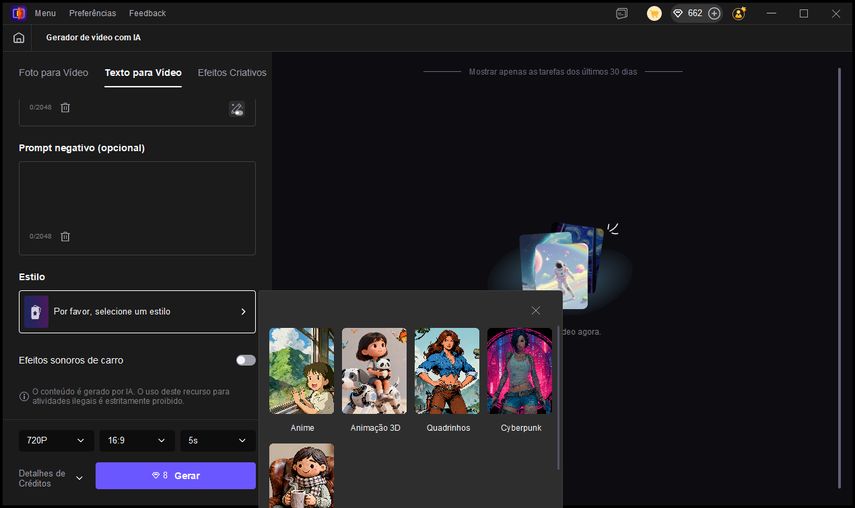Choose the Quadrinhos style thumbnail

click(x=447, y=371)
